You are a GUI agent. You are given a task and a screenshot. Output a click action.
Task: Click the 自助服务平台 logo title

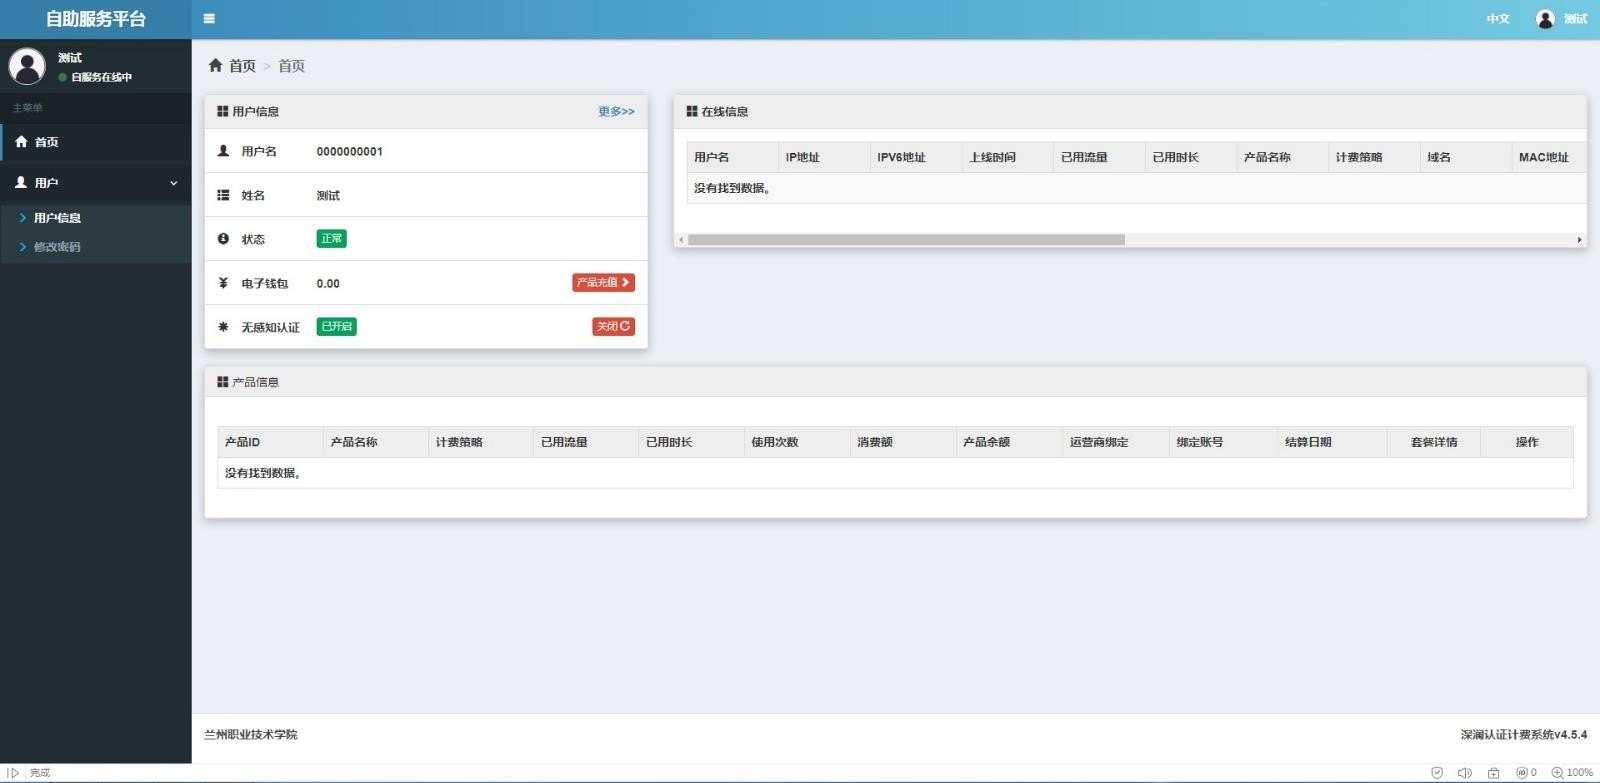click(96, 19)
